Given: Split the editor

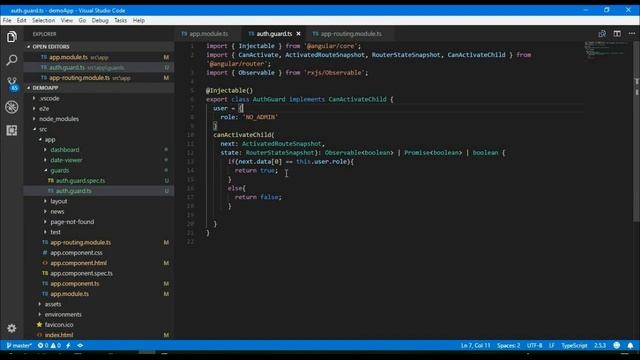Looking at the screenshot, I should (617, 34).
